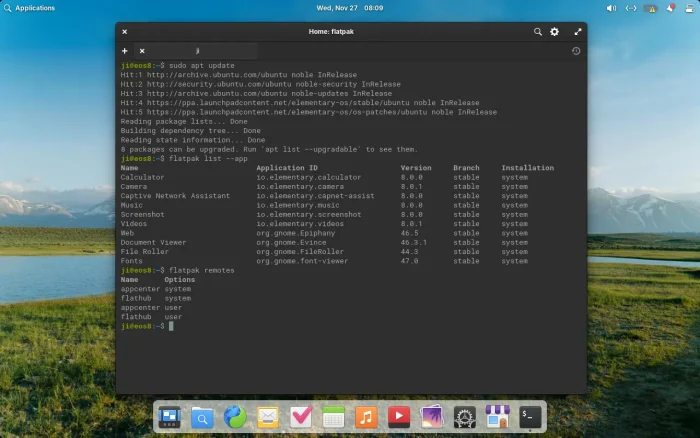700x438 pixels.
Task: Open Multitasking View from the dock
Action: point(170,417)
